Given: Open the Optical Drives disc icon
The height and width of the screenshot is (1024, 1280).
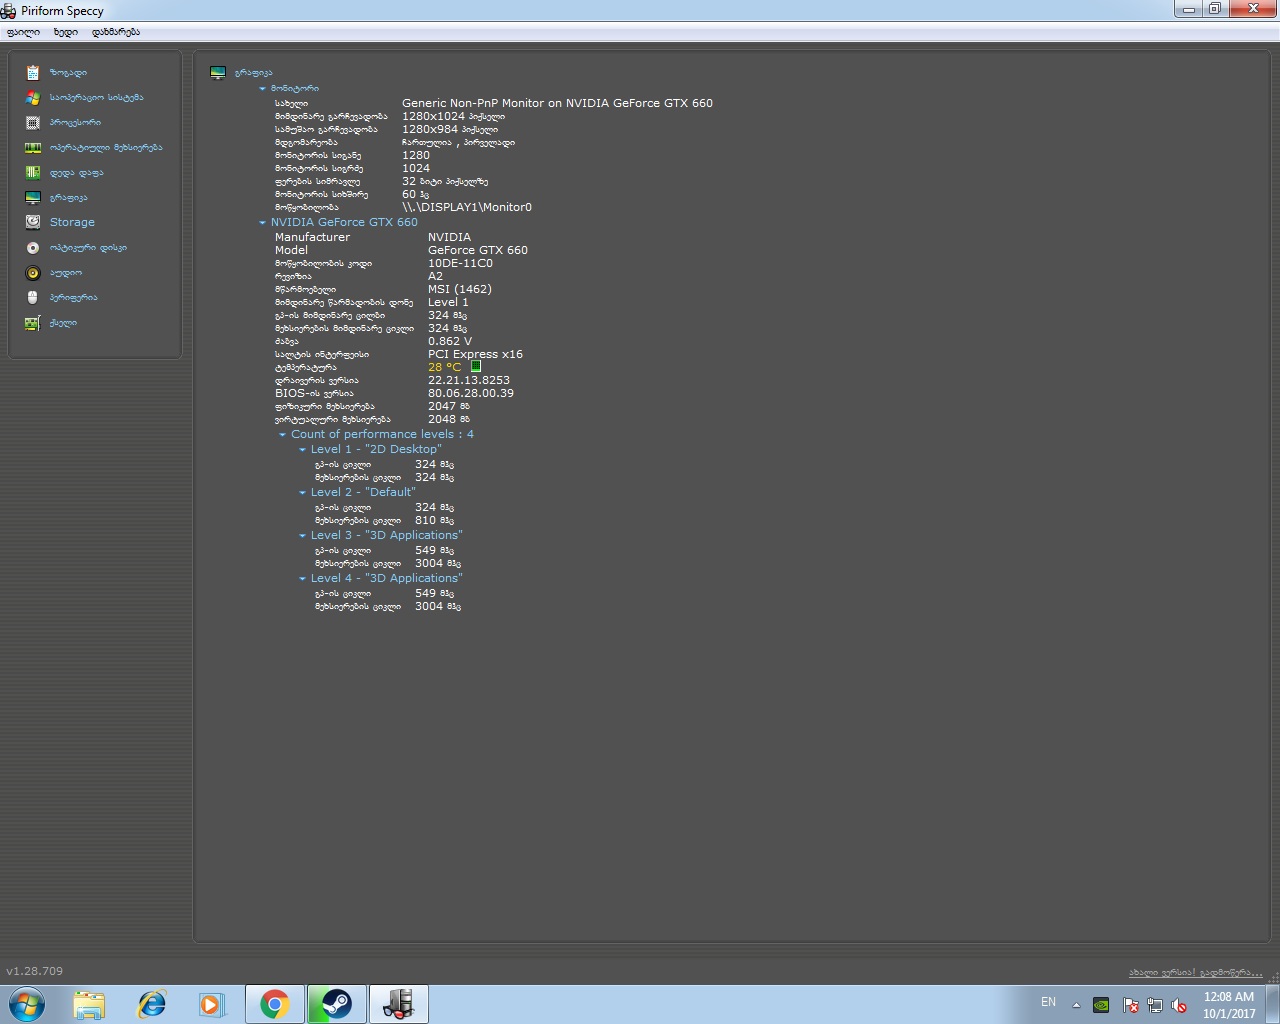Looking at the screenshot, I should coord(33,247).
